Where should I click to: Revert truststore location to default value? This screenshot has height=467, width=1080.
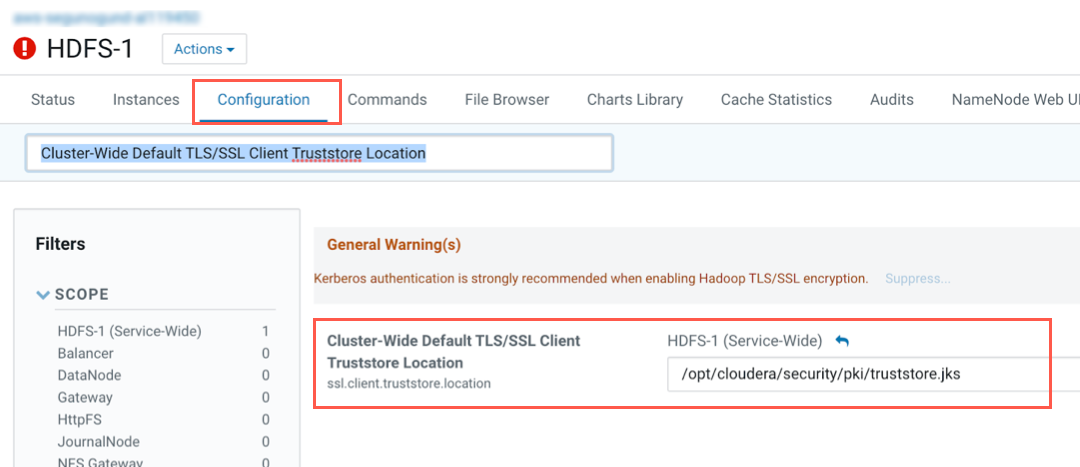click(842, 340)
